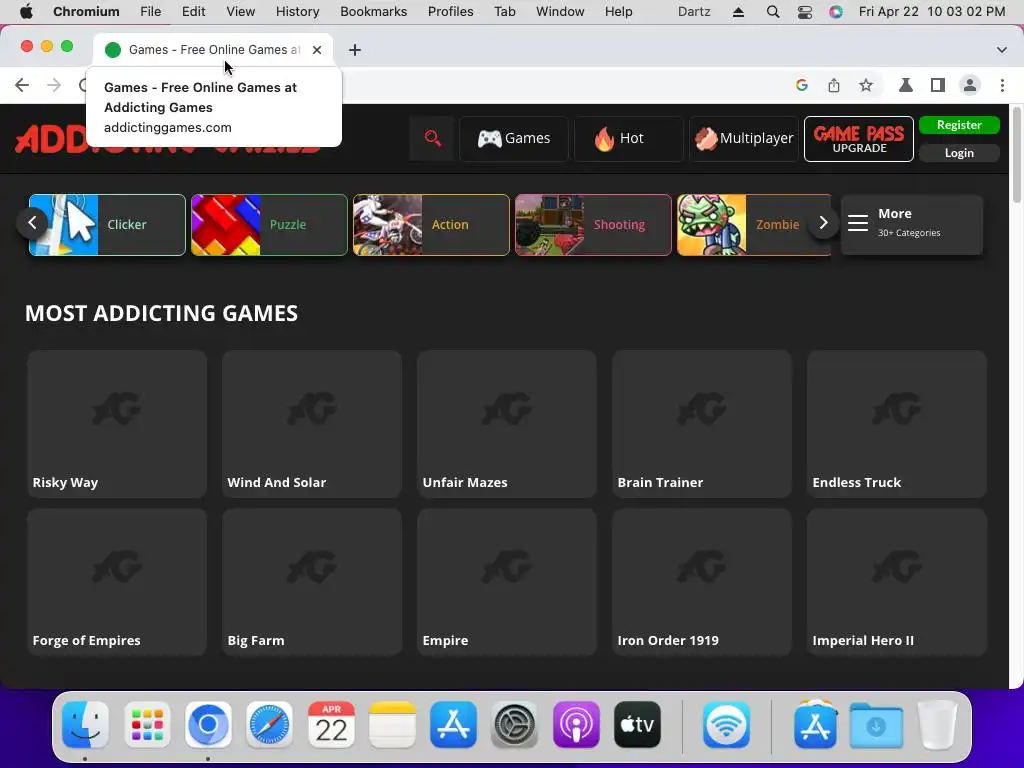1024x768 pixels.
Task: Expand the tab search chevron
Action: click(1001, 50)
